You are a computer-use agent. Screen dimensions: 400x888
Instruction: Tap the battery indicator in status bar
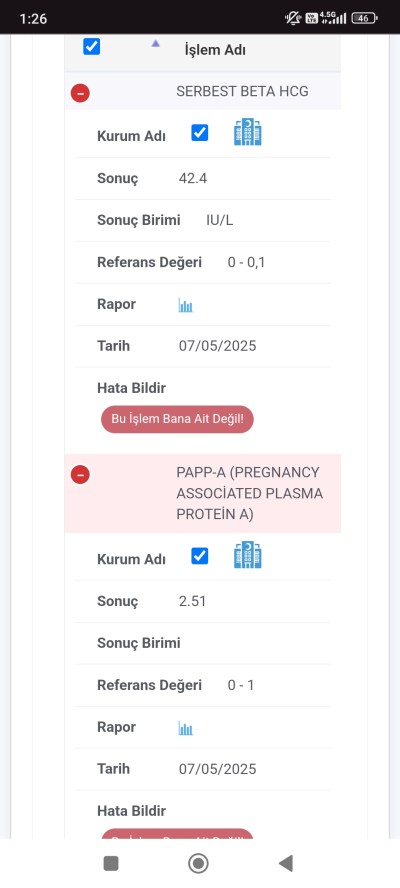coord(364,18)
